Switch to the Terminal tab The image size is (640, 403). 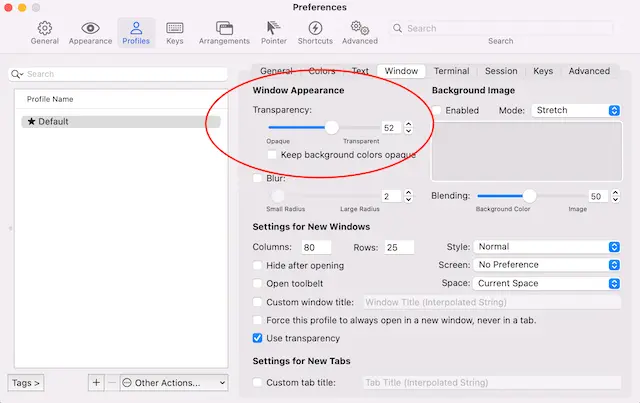[451, 71]
